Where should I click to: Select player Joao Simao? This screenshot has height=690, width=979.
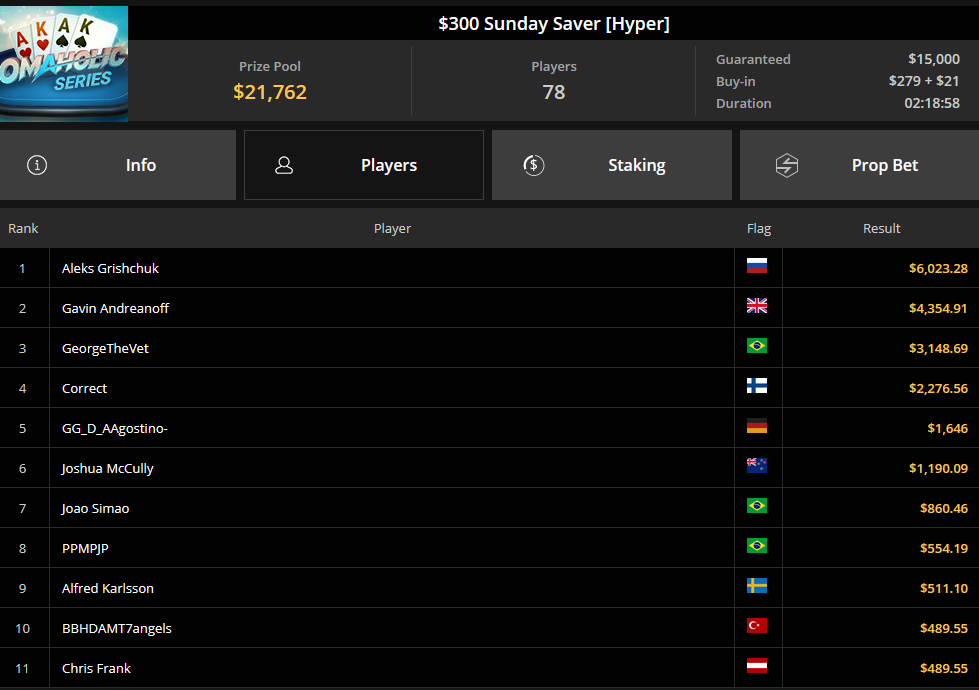click(x=96, y=508)
